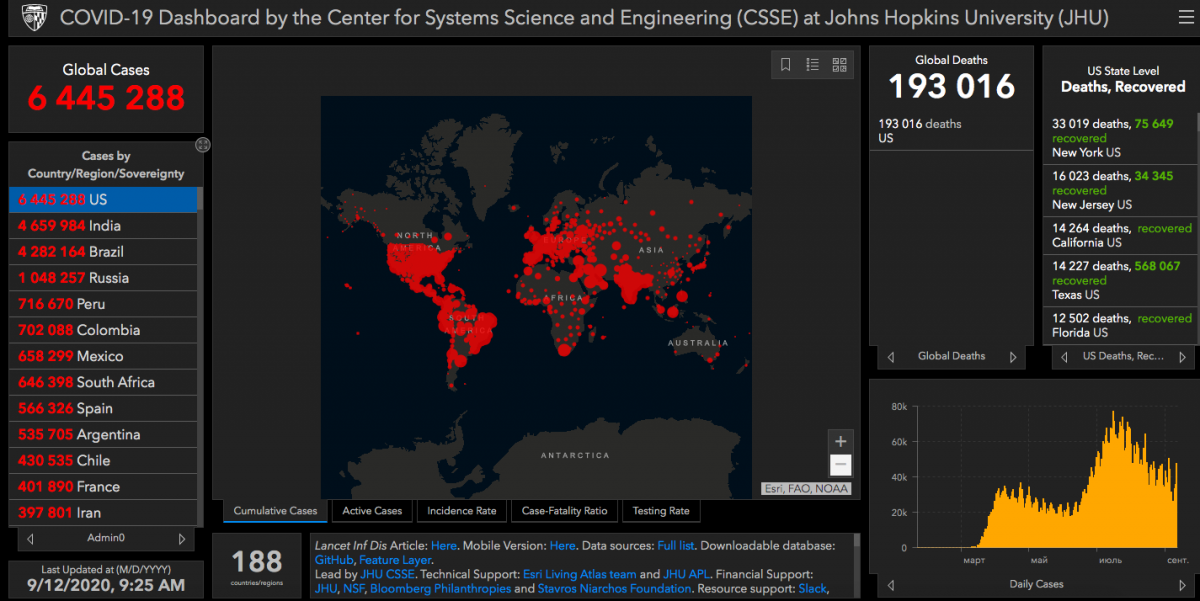Select the US row in cases list
The image size is (1200, 601).
(x=104, y=200)
